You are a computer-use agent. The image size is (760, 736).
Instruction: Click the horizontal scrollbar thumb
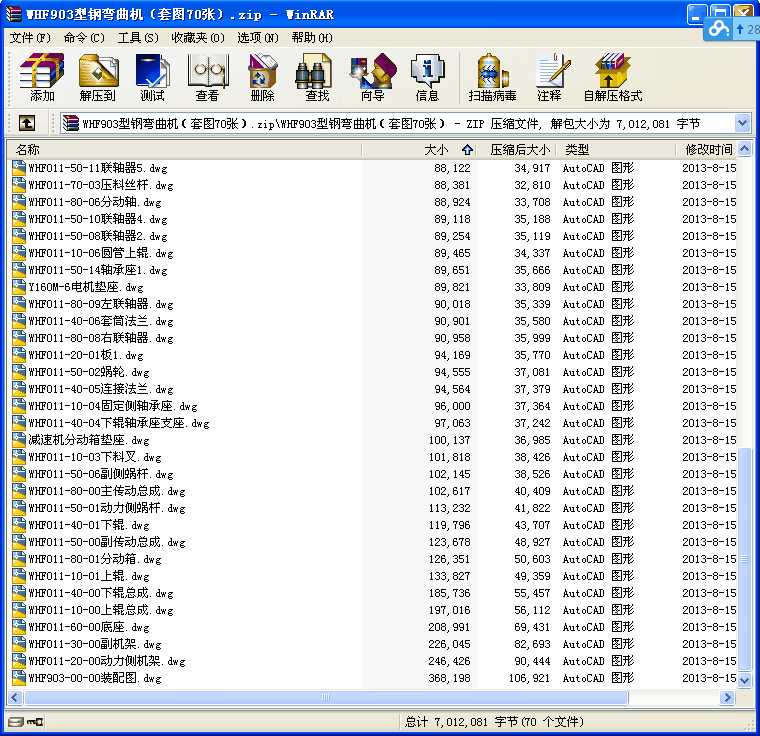[x=326, y=697]
